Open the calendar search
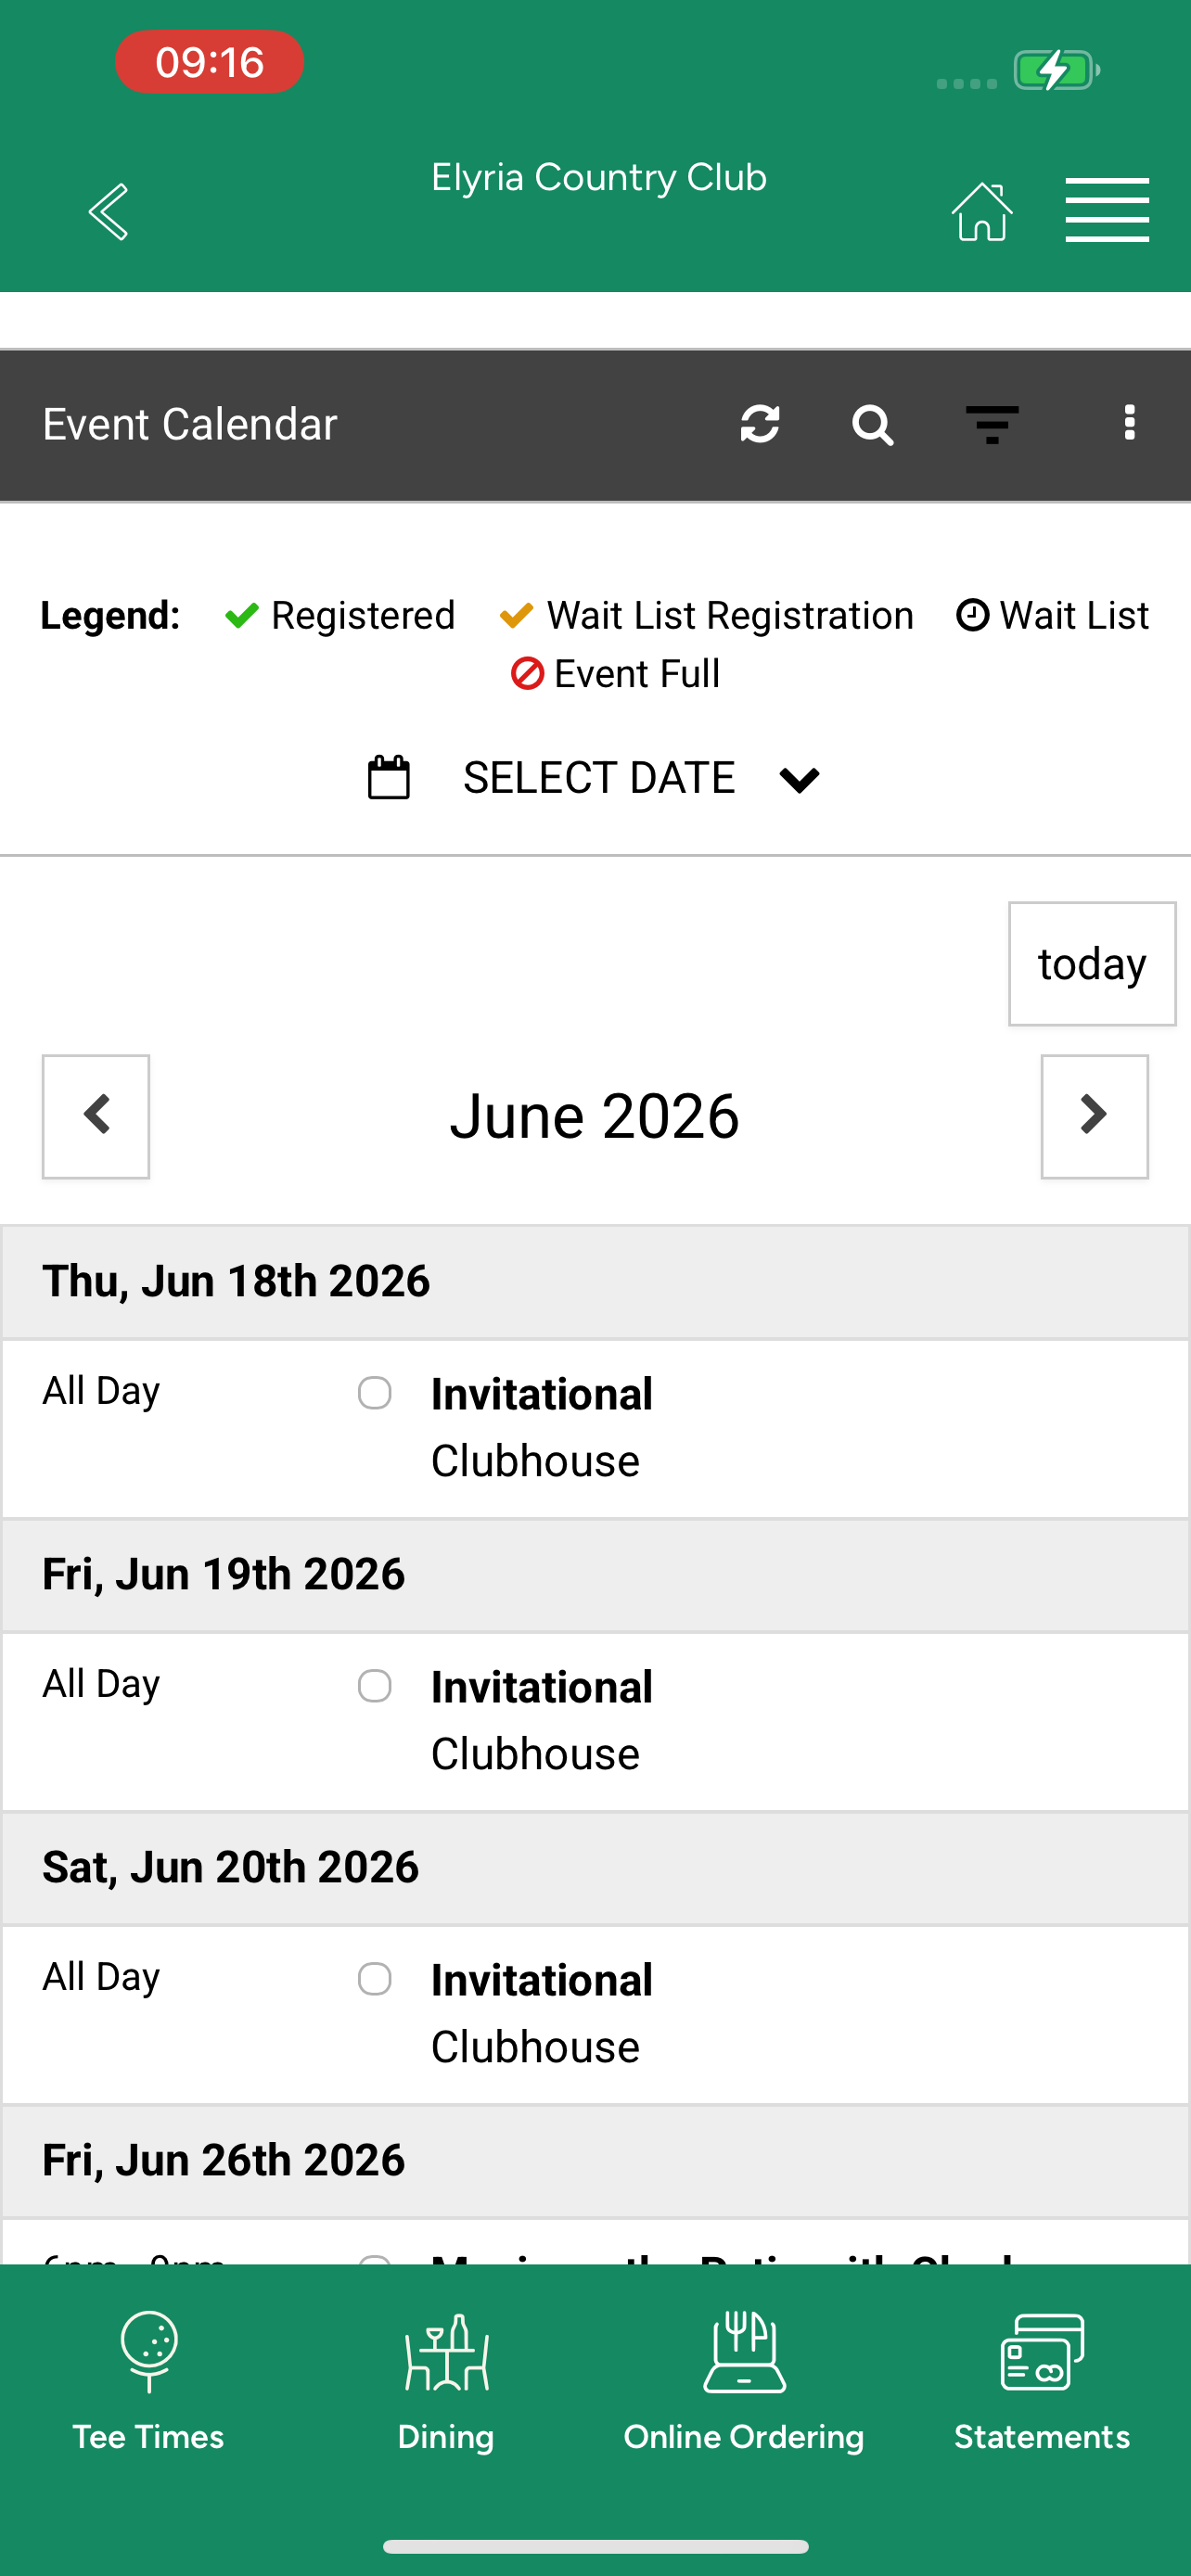Viewport: 1191px width, 2576px height. [x=872, y=425]
